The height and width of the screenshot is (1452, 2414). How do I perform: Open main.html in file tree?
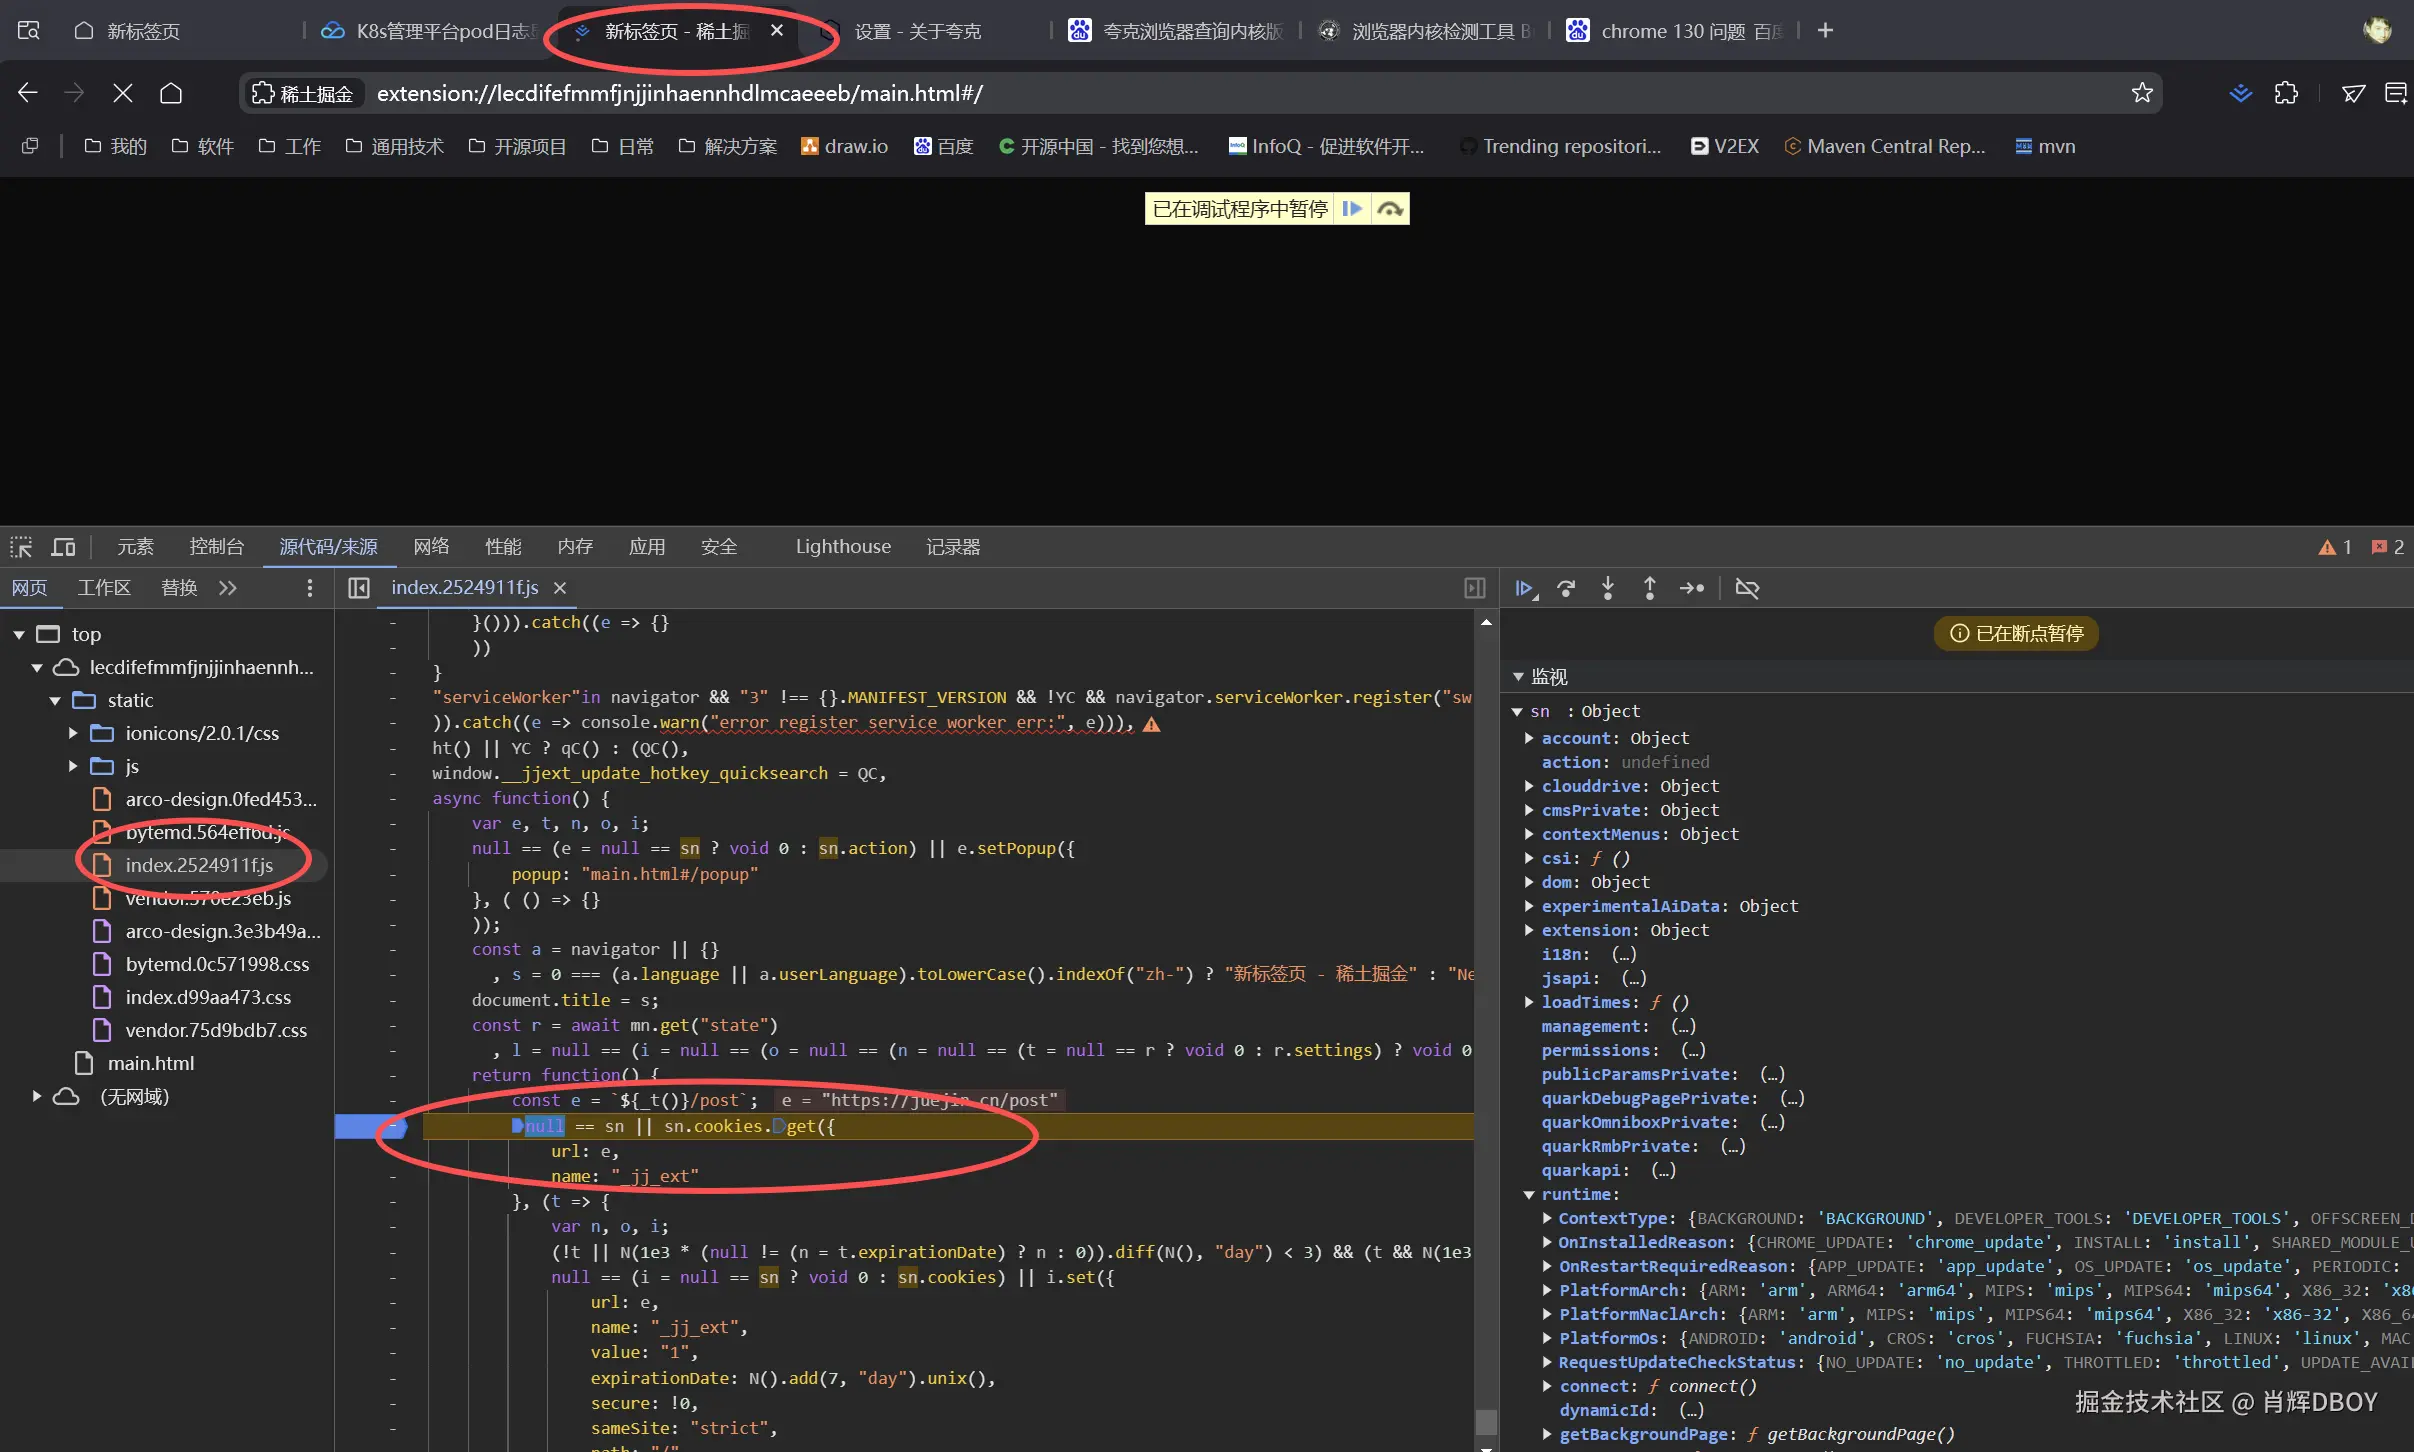150,1063
